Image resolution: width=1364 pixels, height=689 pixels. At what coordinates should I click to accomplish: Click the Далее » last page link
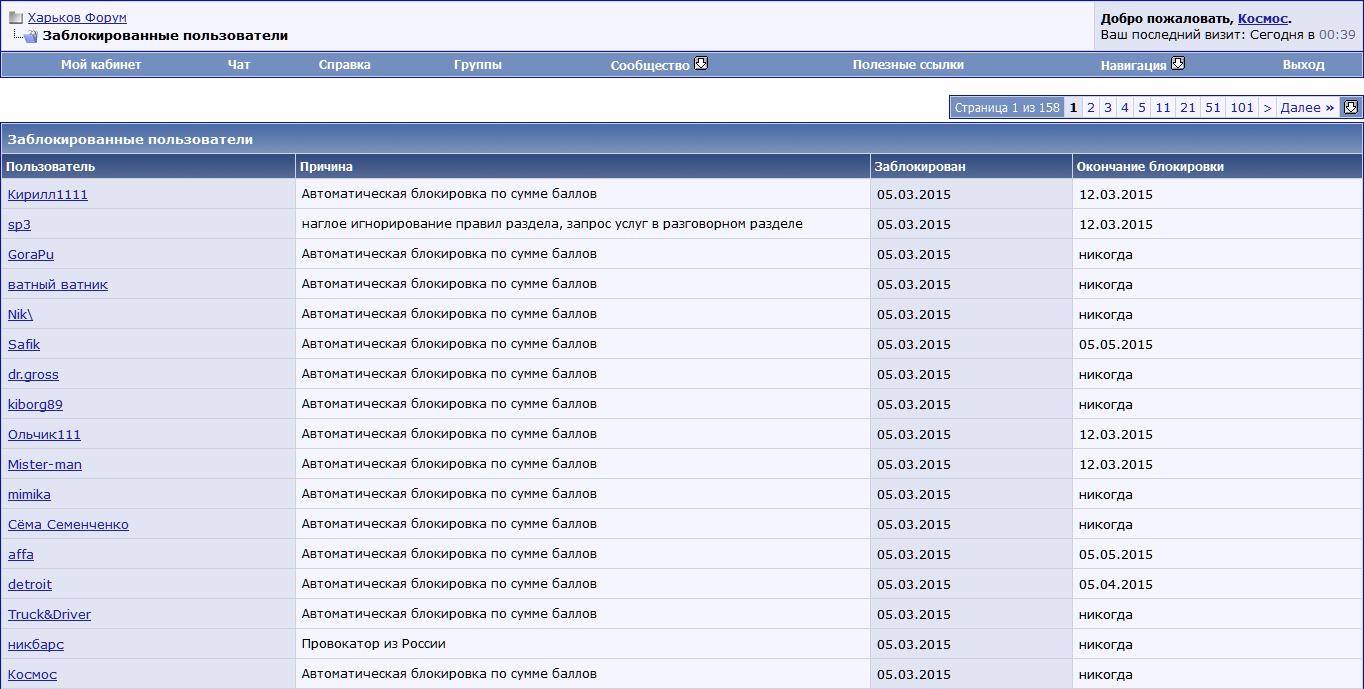click(x=1306, y=108)
